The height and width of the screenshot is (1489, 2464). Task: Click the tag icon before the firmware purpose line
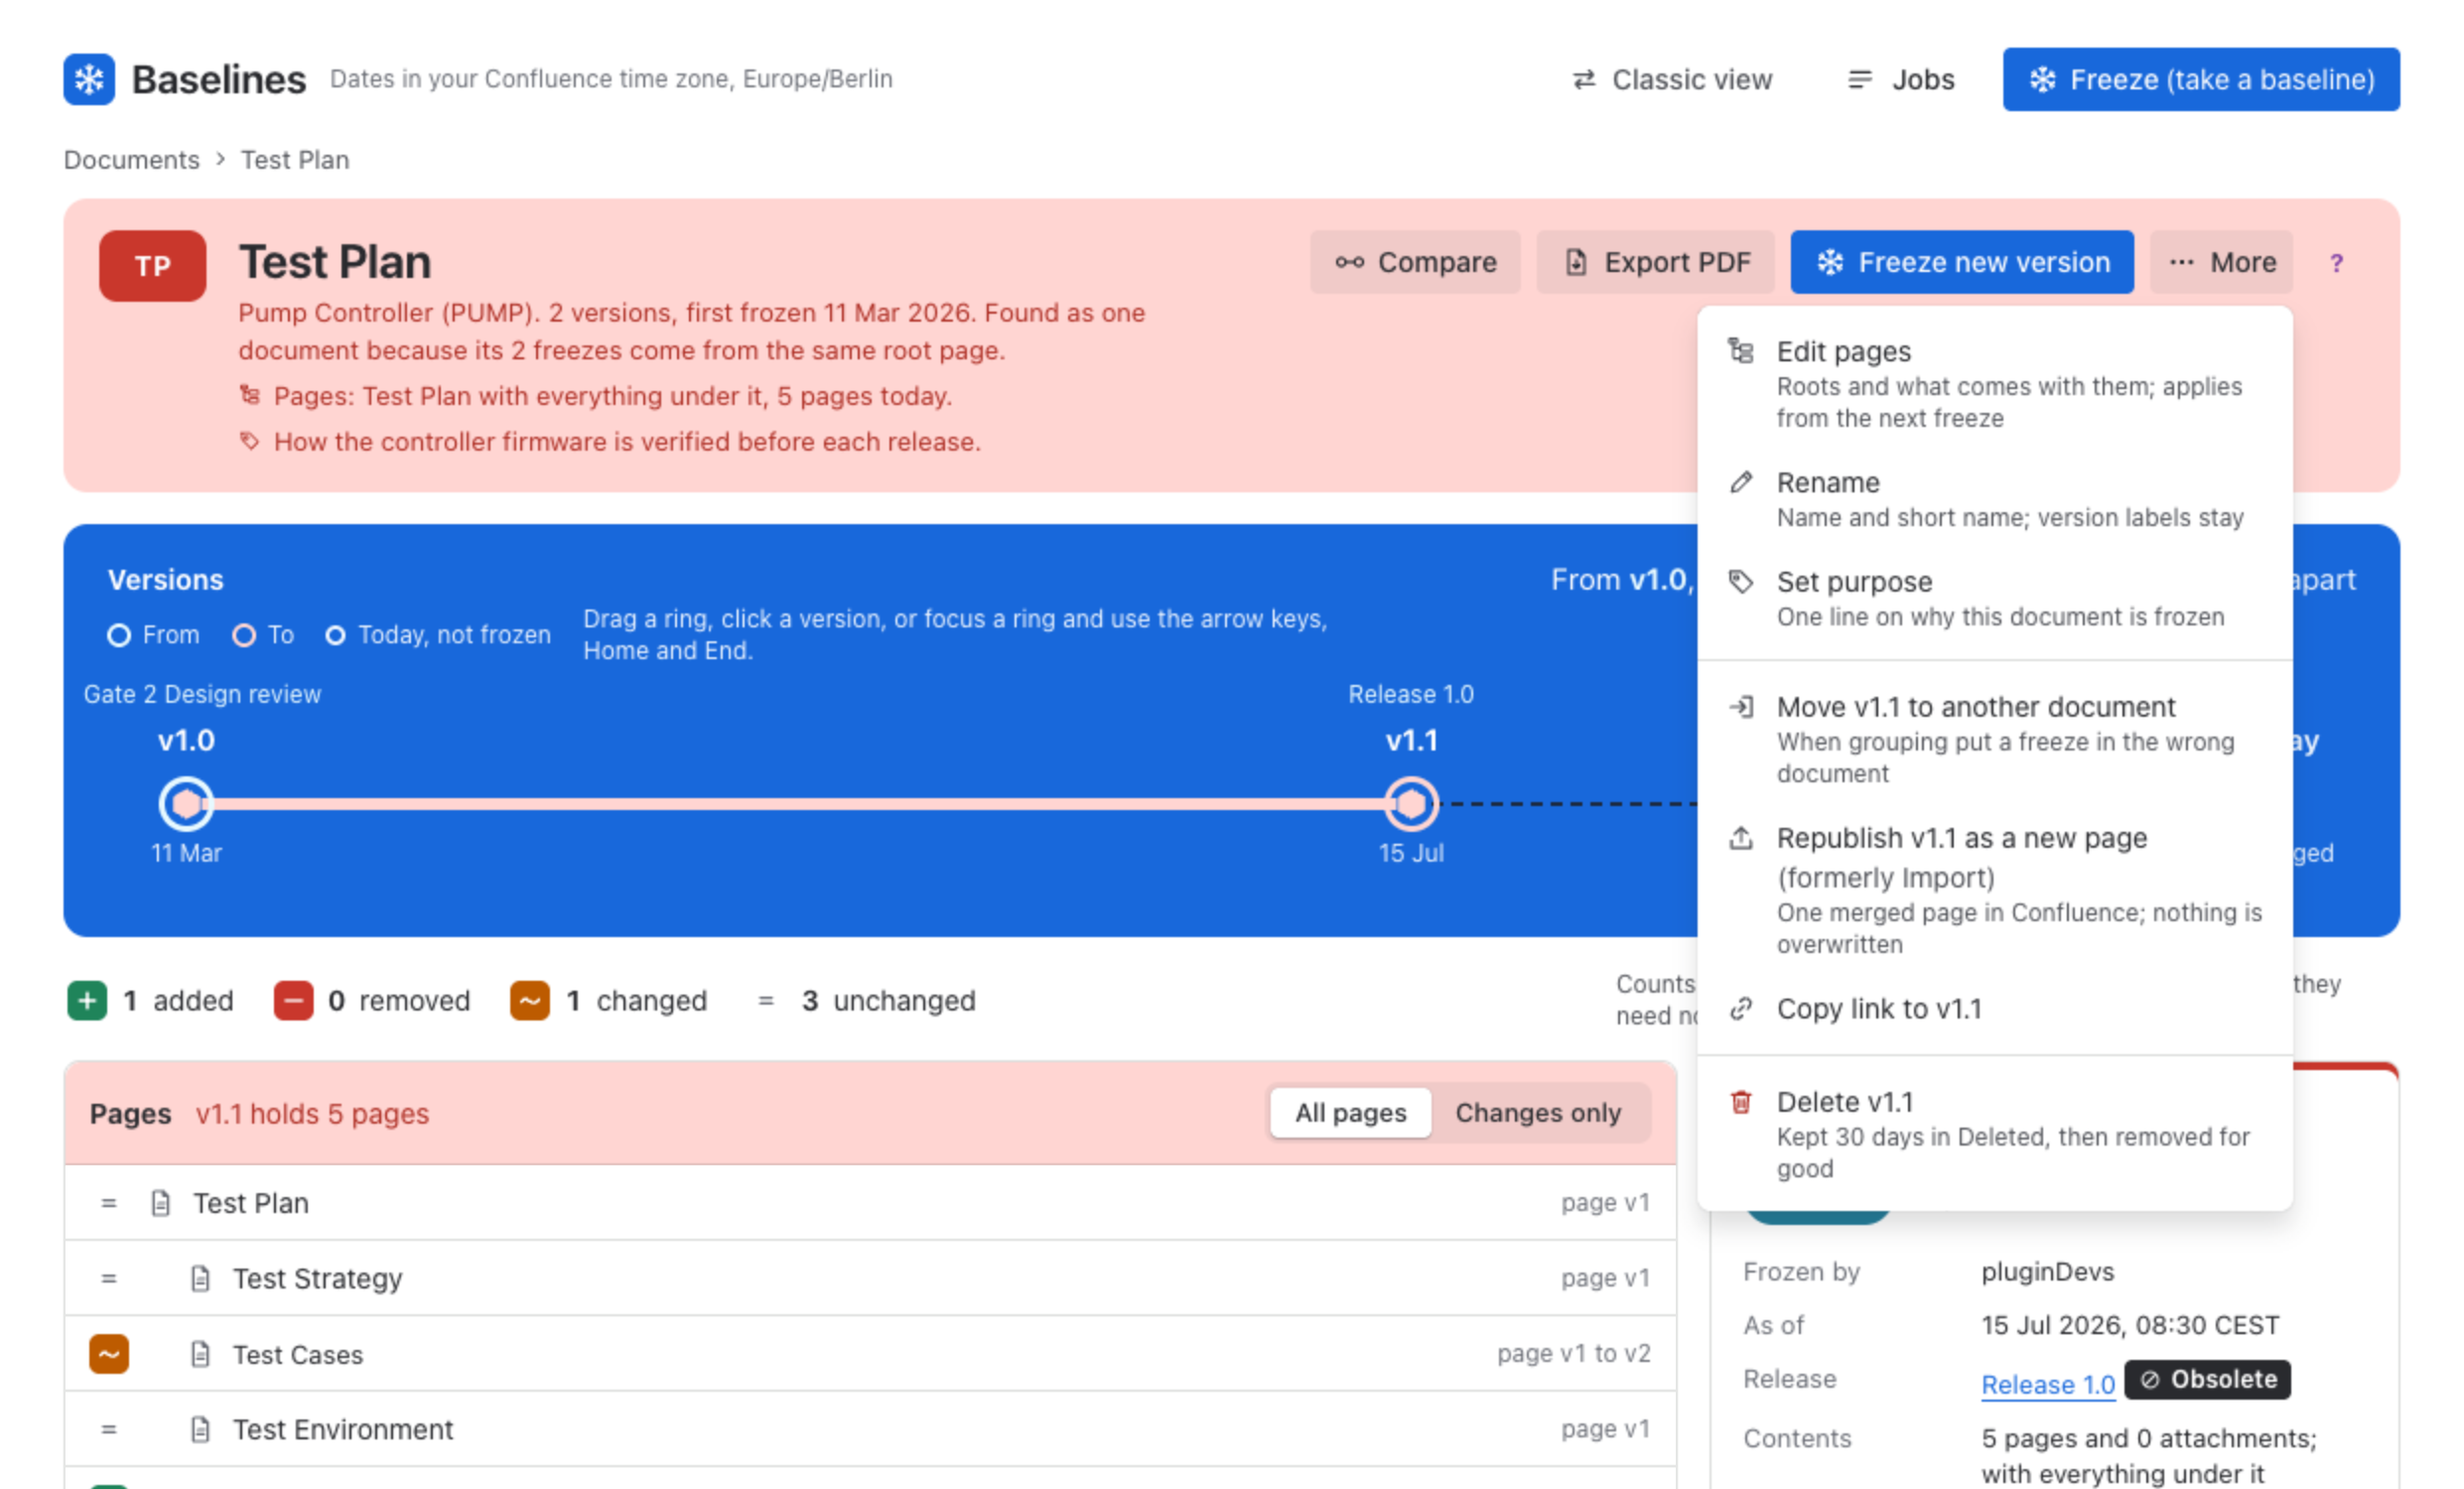[249, 441]
